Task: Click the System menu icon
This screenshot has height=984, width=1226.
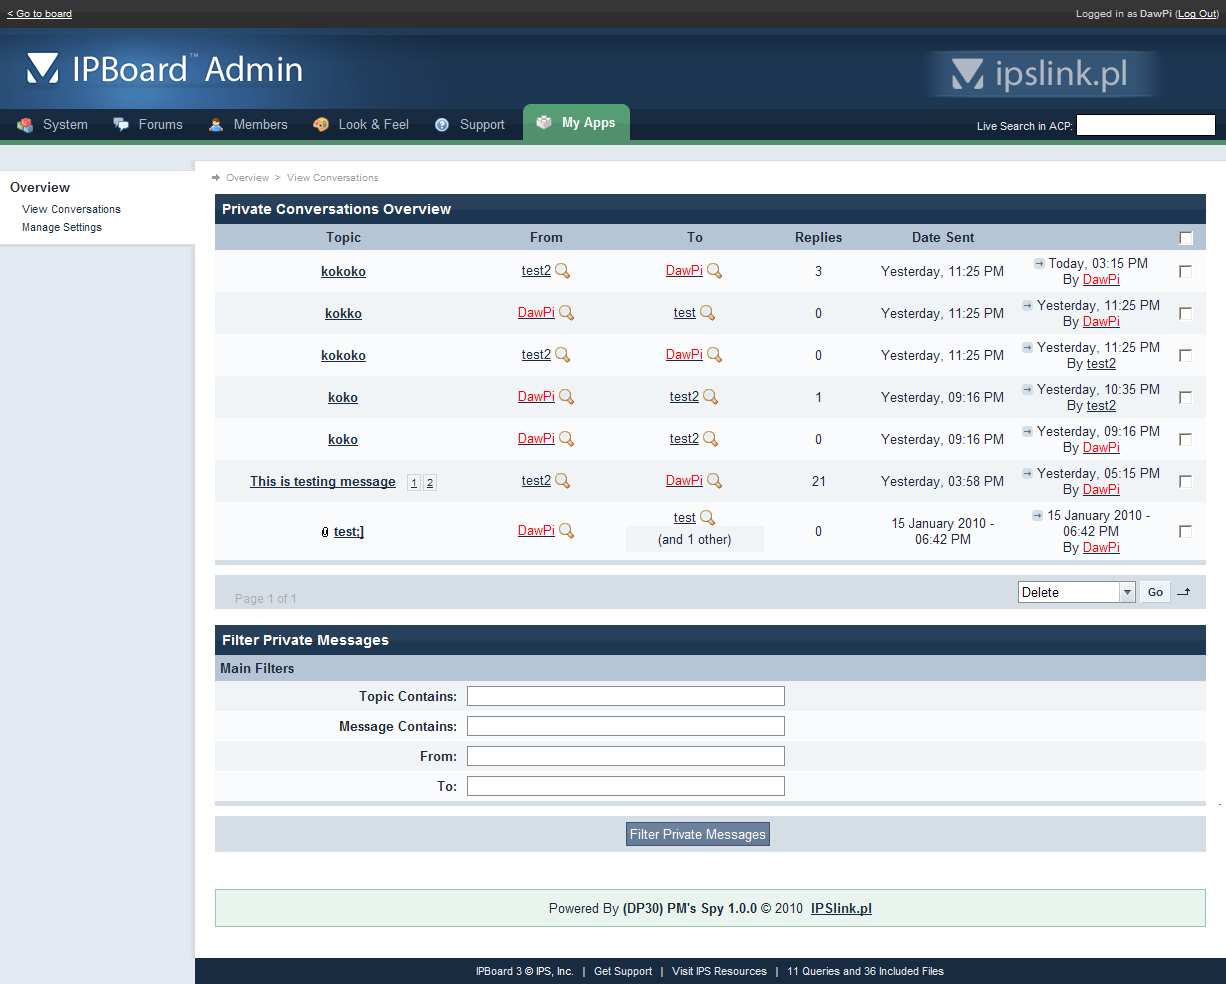Action: tap(25, 125)
